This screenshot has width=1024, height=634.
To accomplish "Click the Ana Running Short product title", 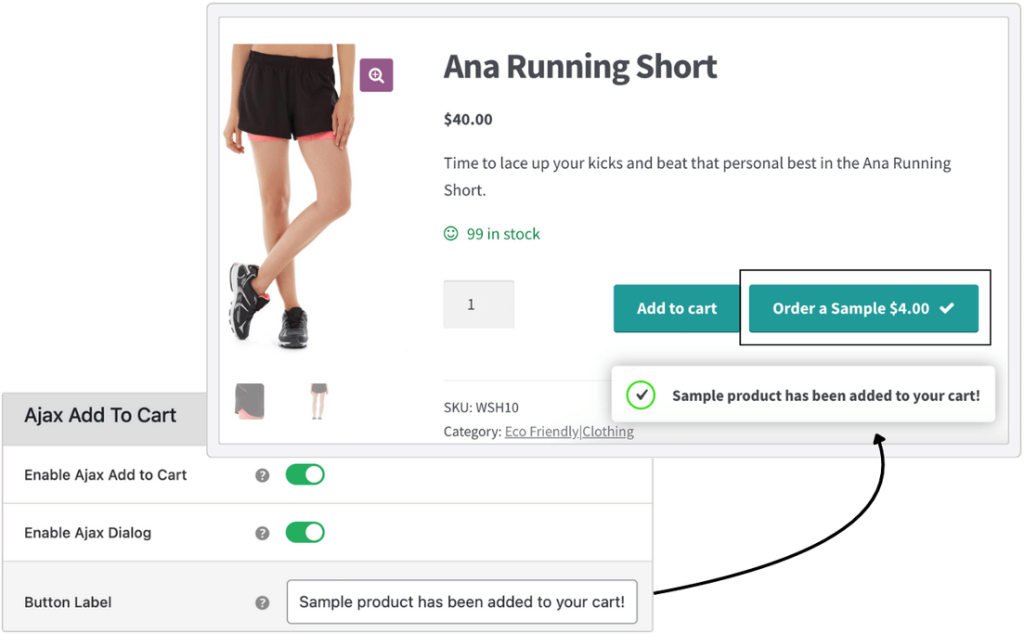I will point(580,67).
